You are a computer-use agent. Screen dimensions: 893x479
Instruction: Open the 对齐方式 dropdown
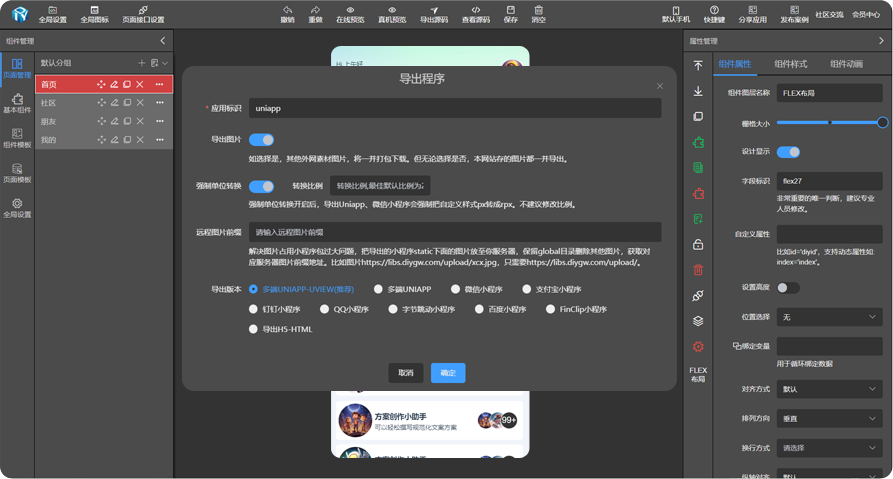coord(829,388)
